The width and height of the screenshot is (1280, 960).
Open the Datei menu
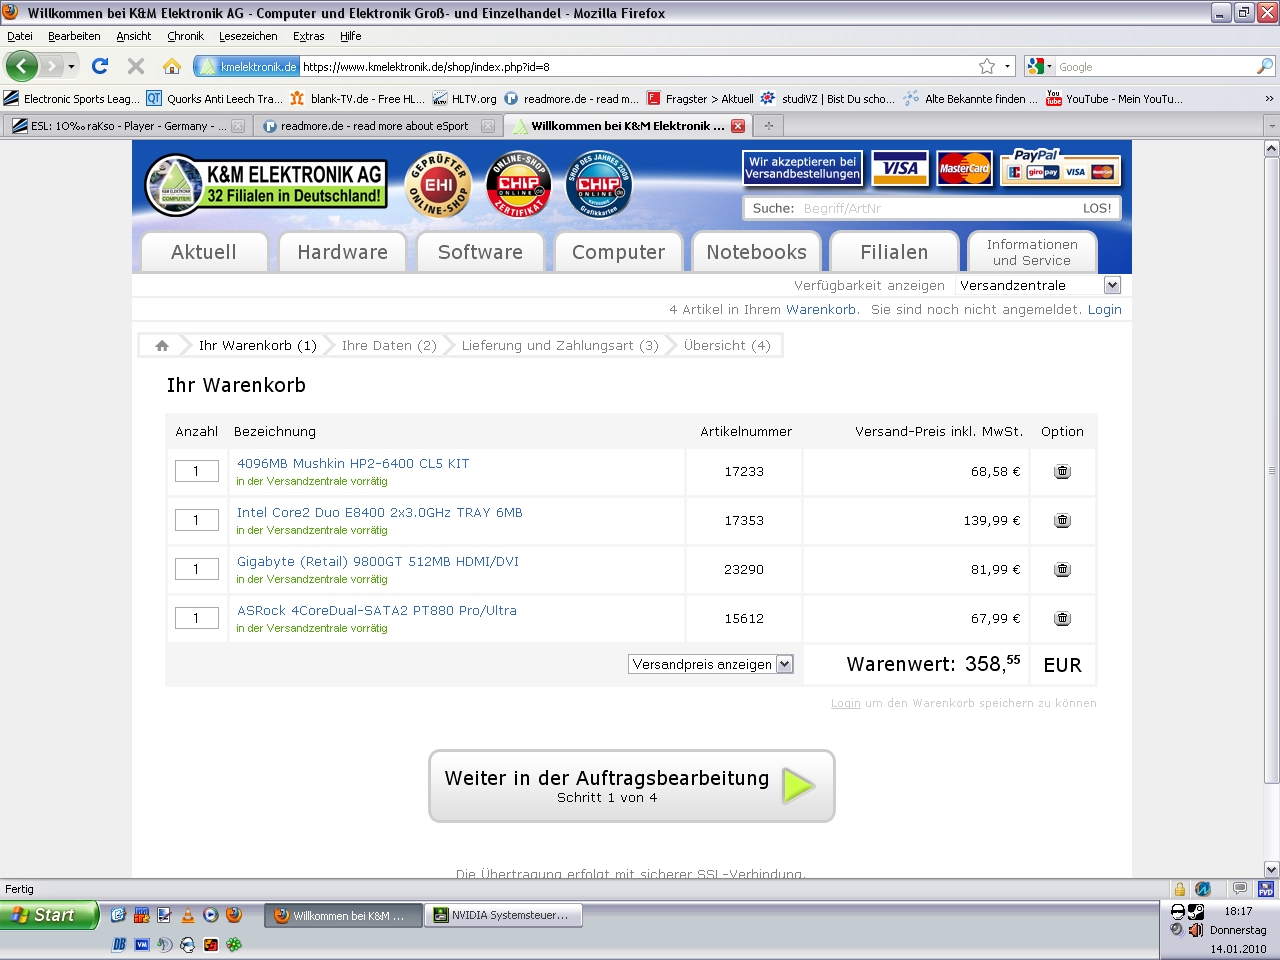pos(20,36)
